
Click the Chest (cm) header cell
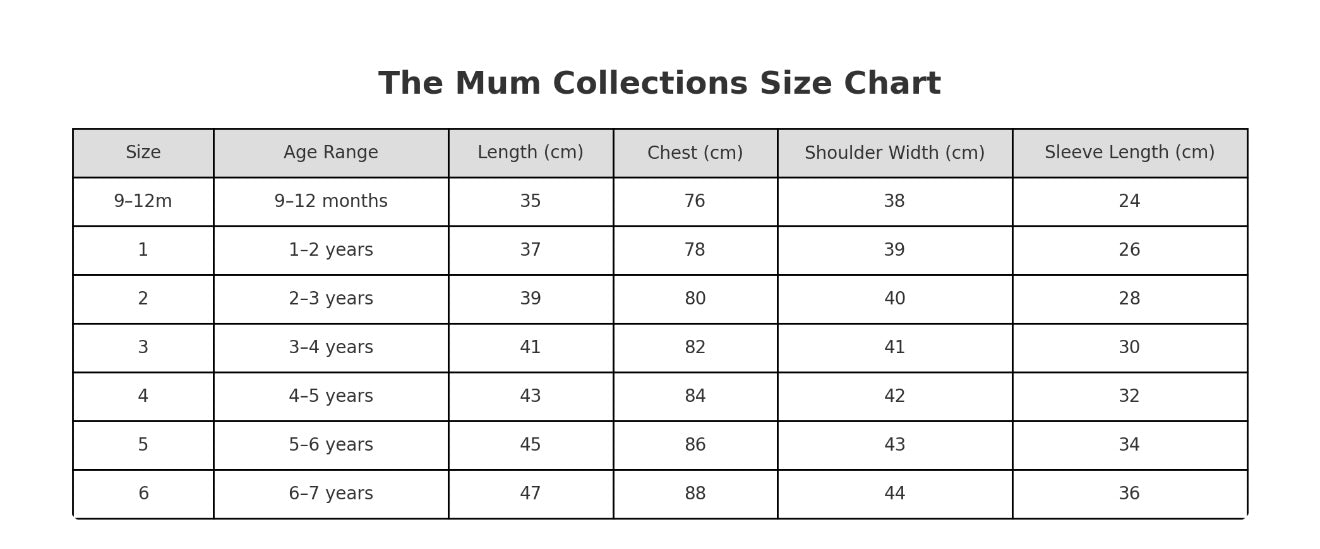click(696, 153)
